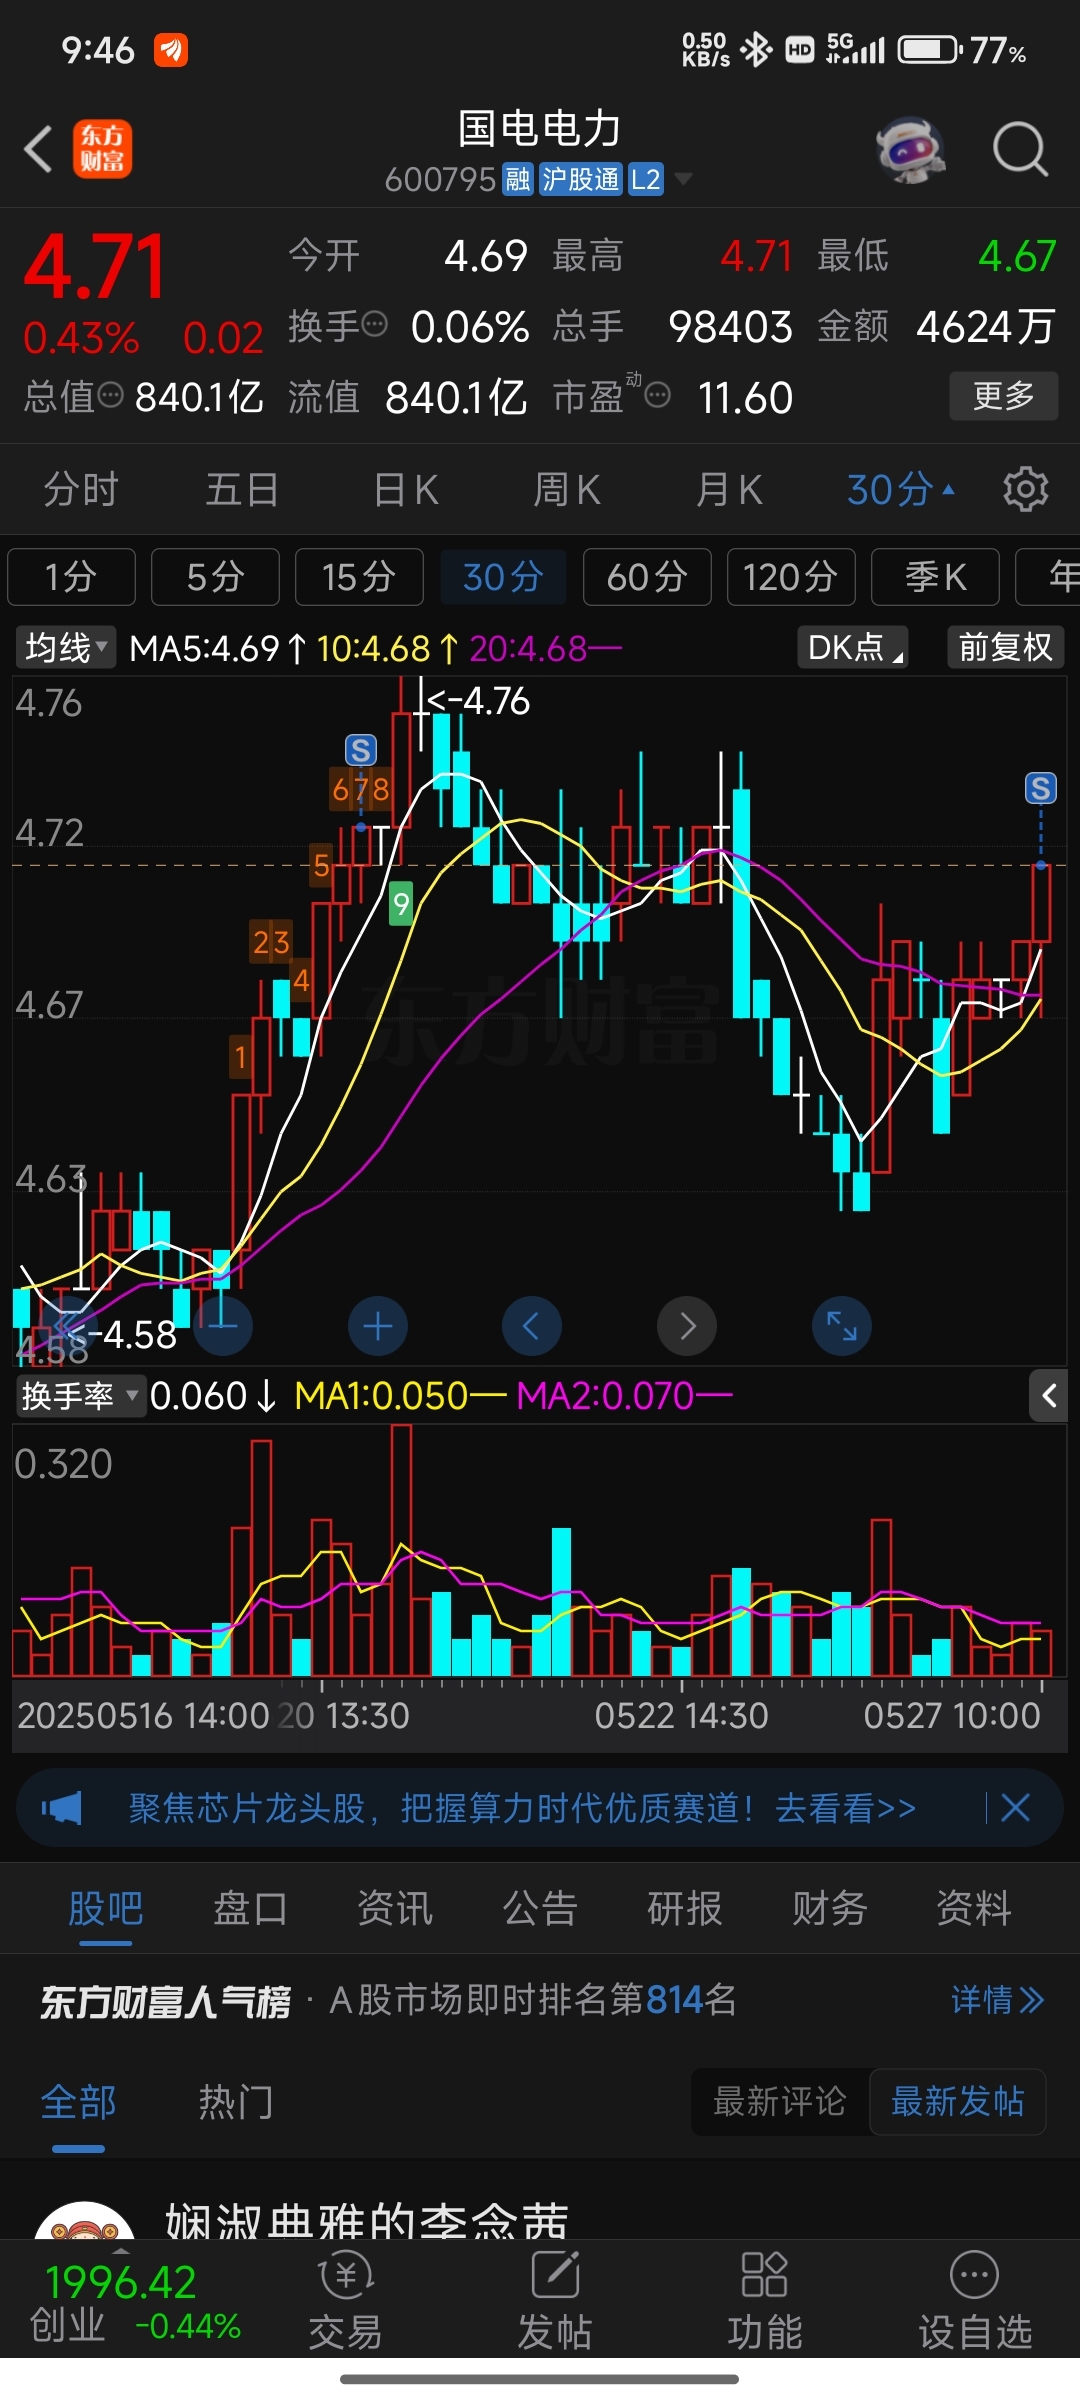The height and width of the screenshot is (2400, 1080).
Task: Select 15分 period
Action: click(x=359, y=577)
